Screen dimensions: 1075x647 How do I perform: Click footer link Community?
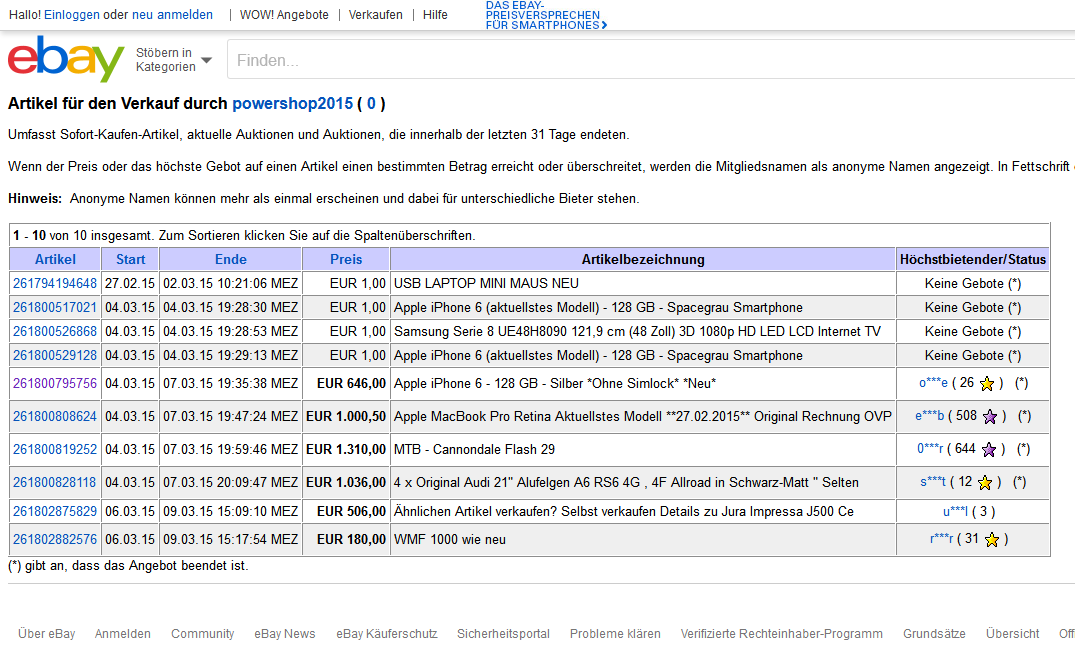(x=202, y=634)
